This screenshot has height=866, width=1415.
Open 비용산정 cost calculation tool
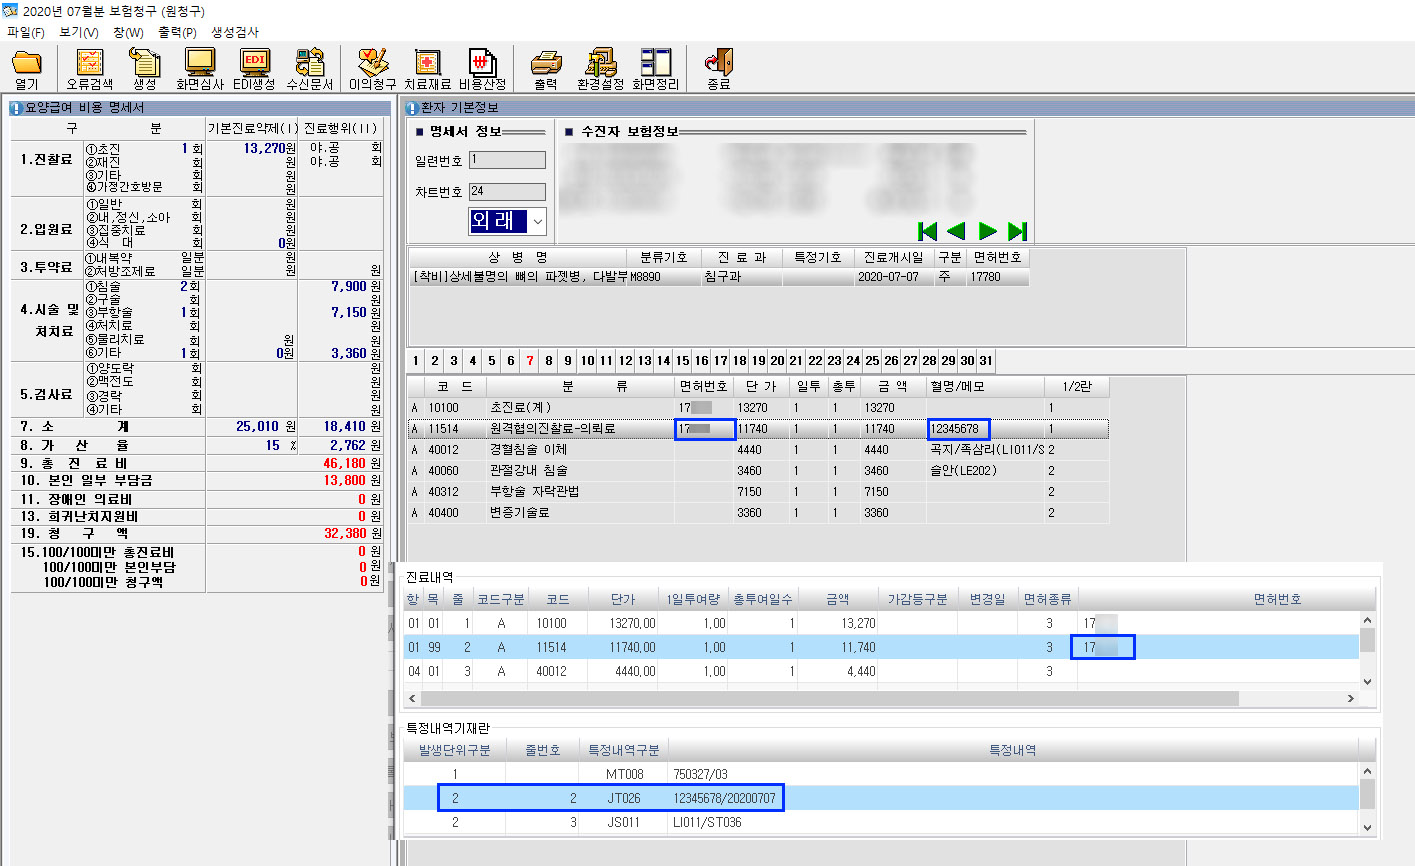(x=482, y=65)
